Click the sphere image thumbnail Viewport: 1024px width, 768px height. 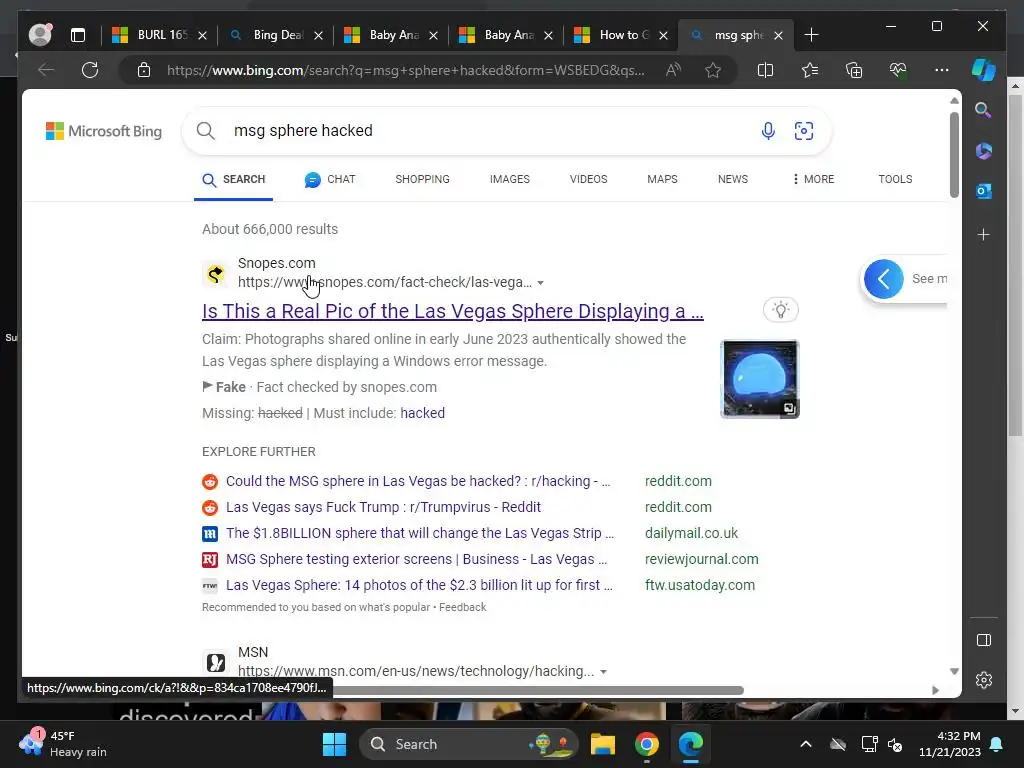pyautogui.click(x=760, y=379)
